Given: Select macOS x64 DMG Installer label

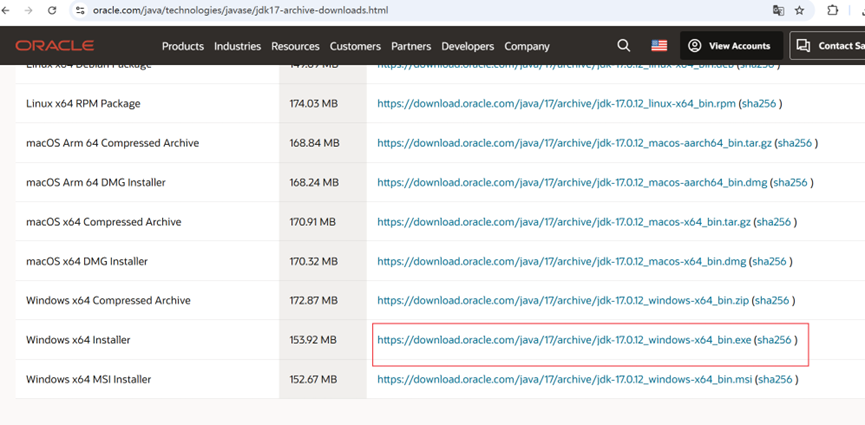Looking at the screenshot, I should pyautogui.click(x=87, y=261).
